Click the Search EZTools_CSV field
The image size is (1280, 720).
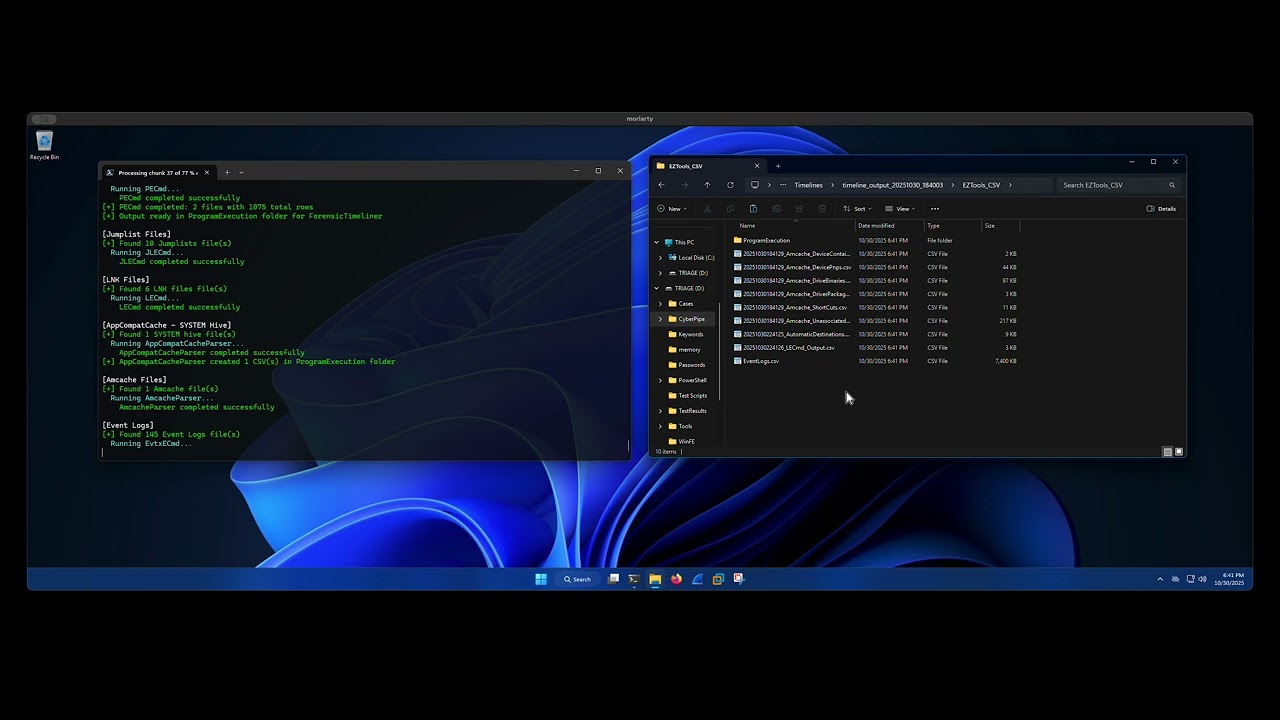[x=1118, y=185]
